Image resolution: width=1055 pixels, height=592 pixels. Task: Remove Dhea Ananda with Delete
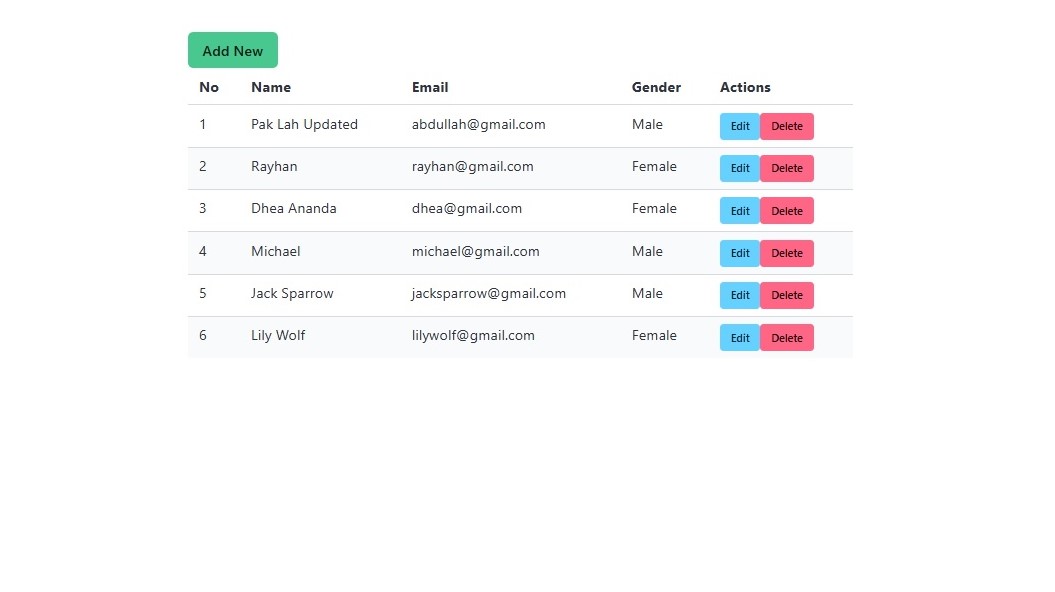pyautogui.click(x=787, y=211)
